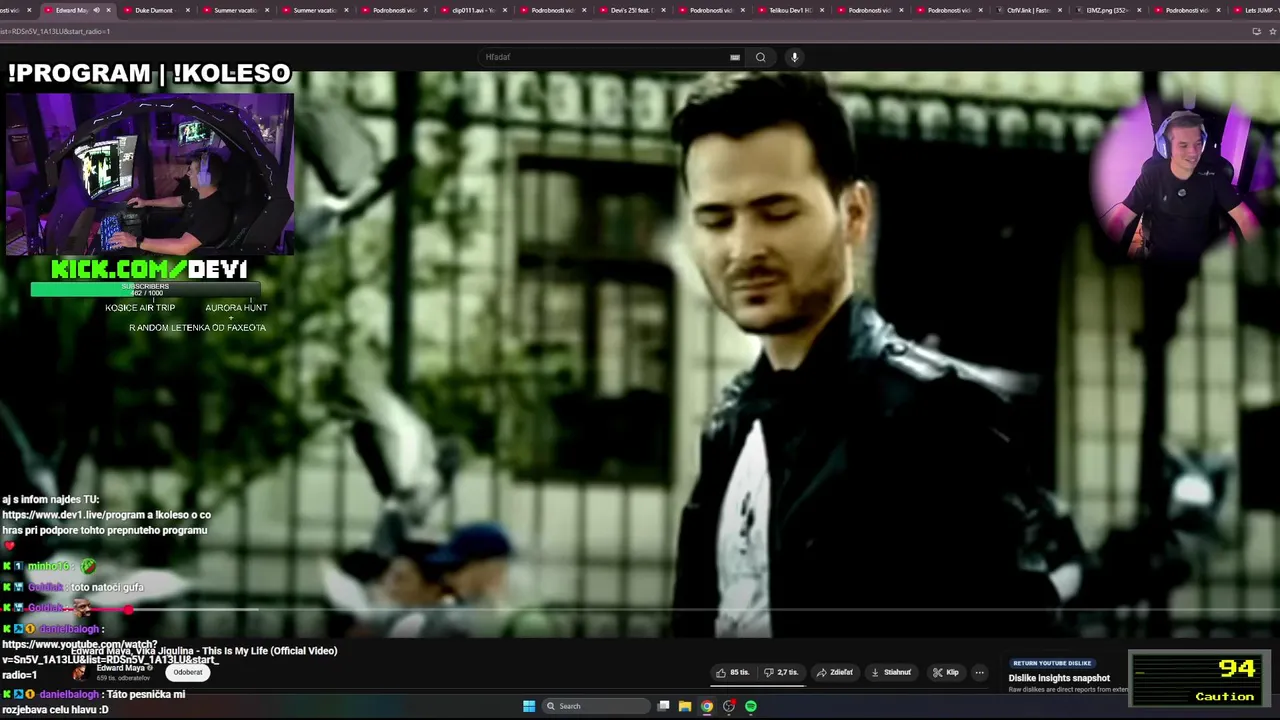Screen dimensions: 1280x720
Task: Switch to the clip0111.avi browser tab
Action: [x=472, y=10]
